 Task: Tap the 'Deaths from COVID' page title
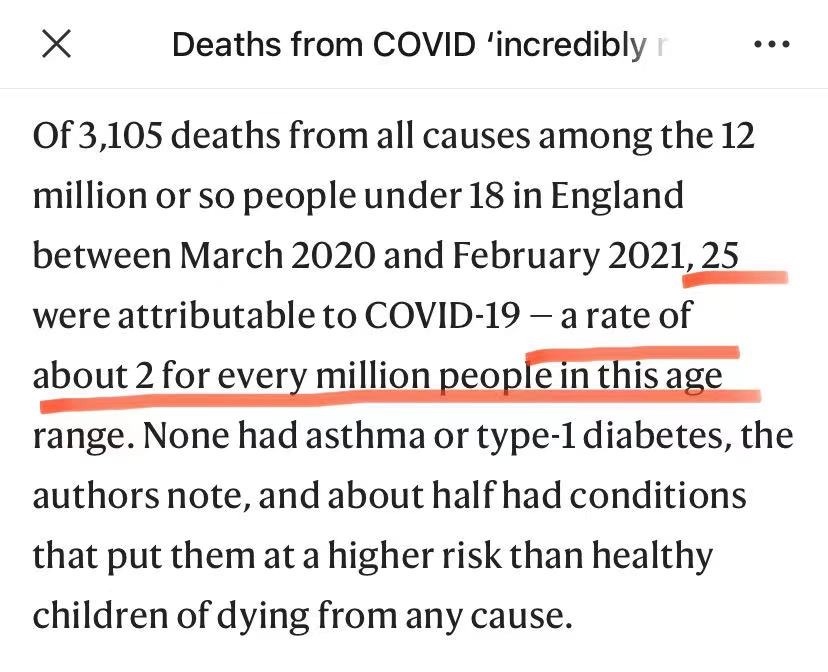pyautogui.click(x=420, y=44)
